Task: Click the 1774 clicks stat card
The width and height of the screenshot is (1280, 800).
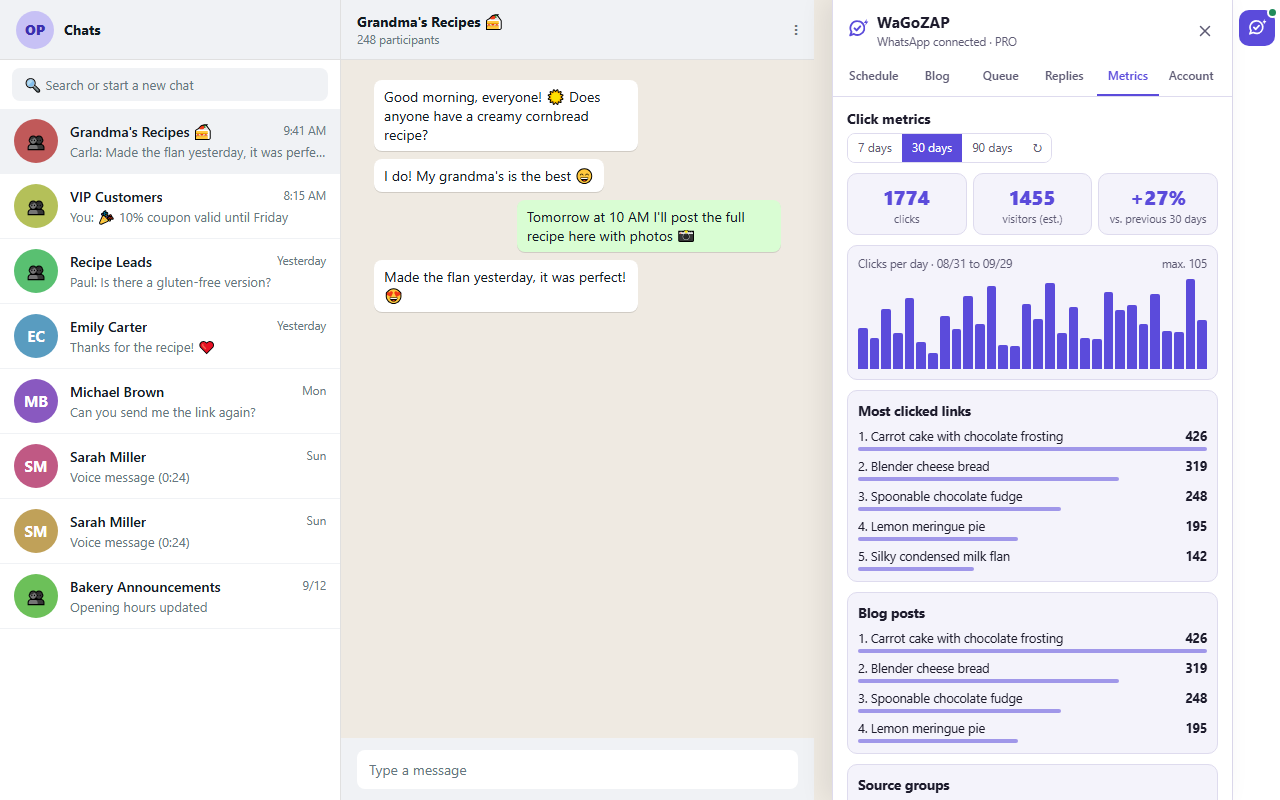Action: tap(907, 204)
